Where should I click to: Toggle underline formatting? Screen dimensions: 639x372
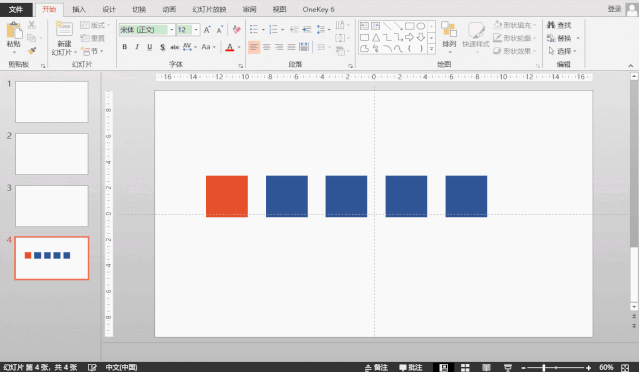pos(150,47)
